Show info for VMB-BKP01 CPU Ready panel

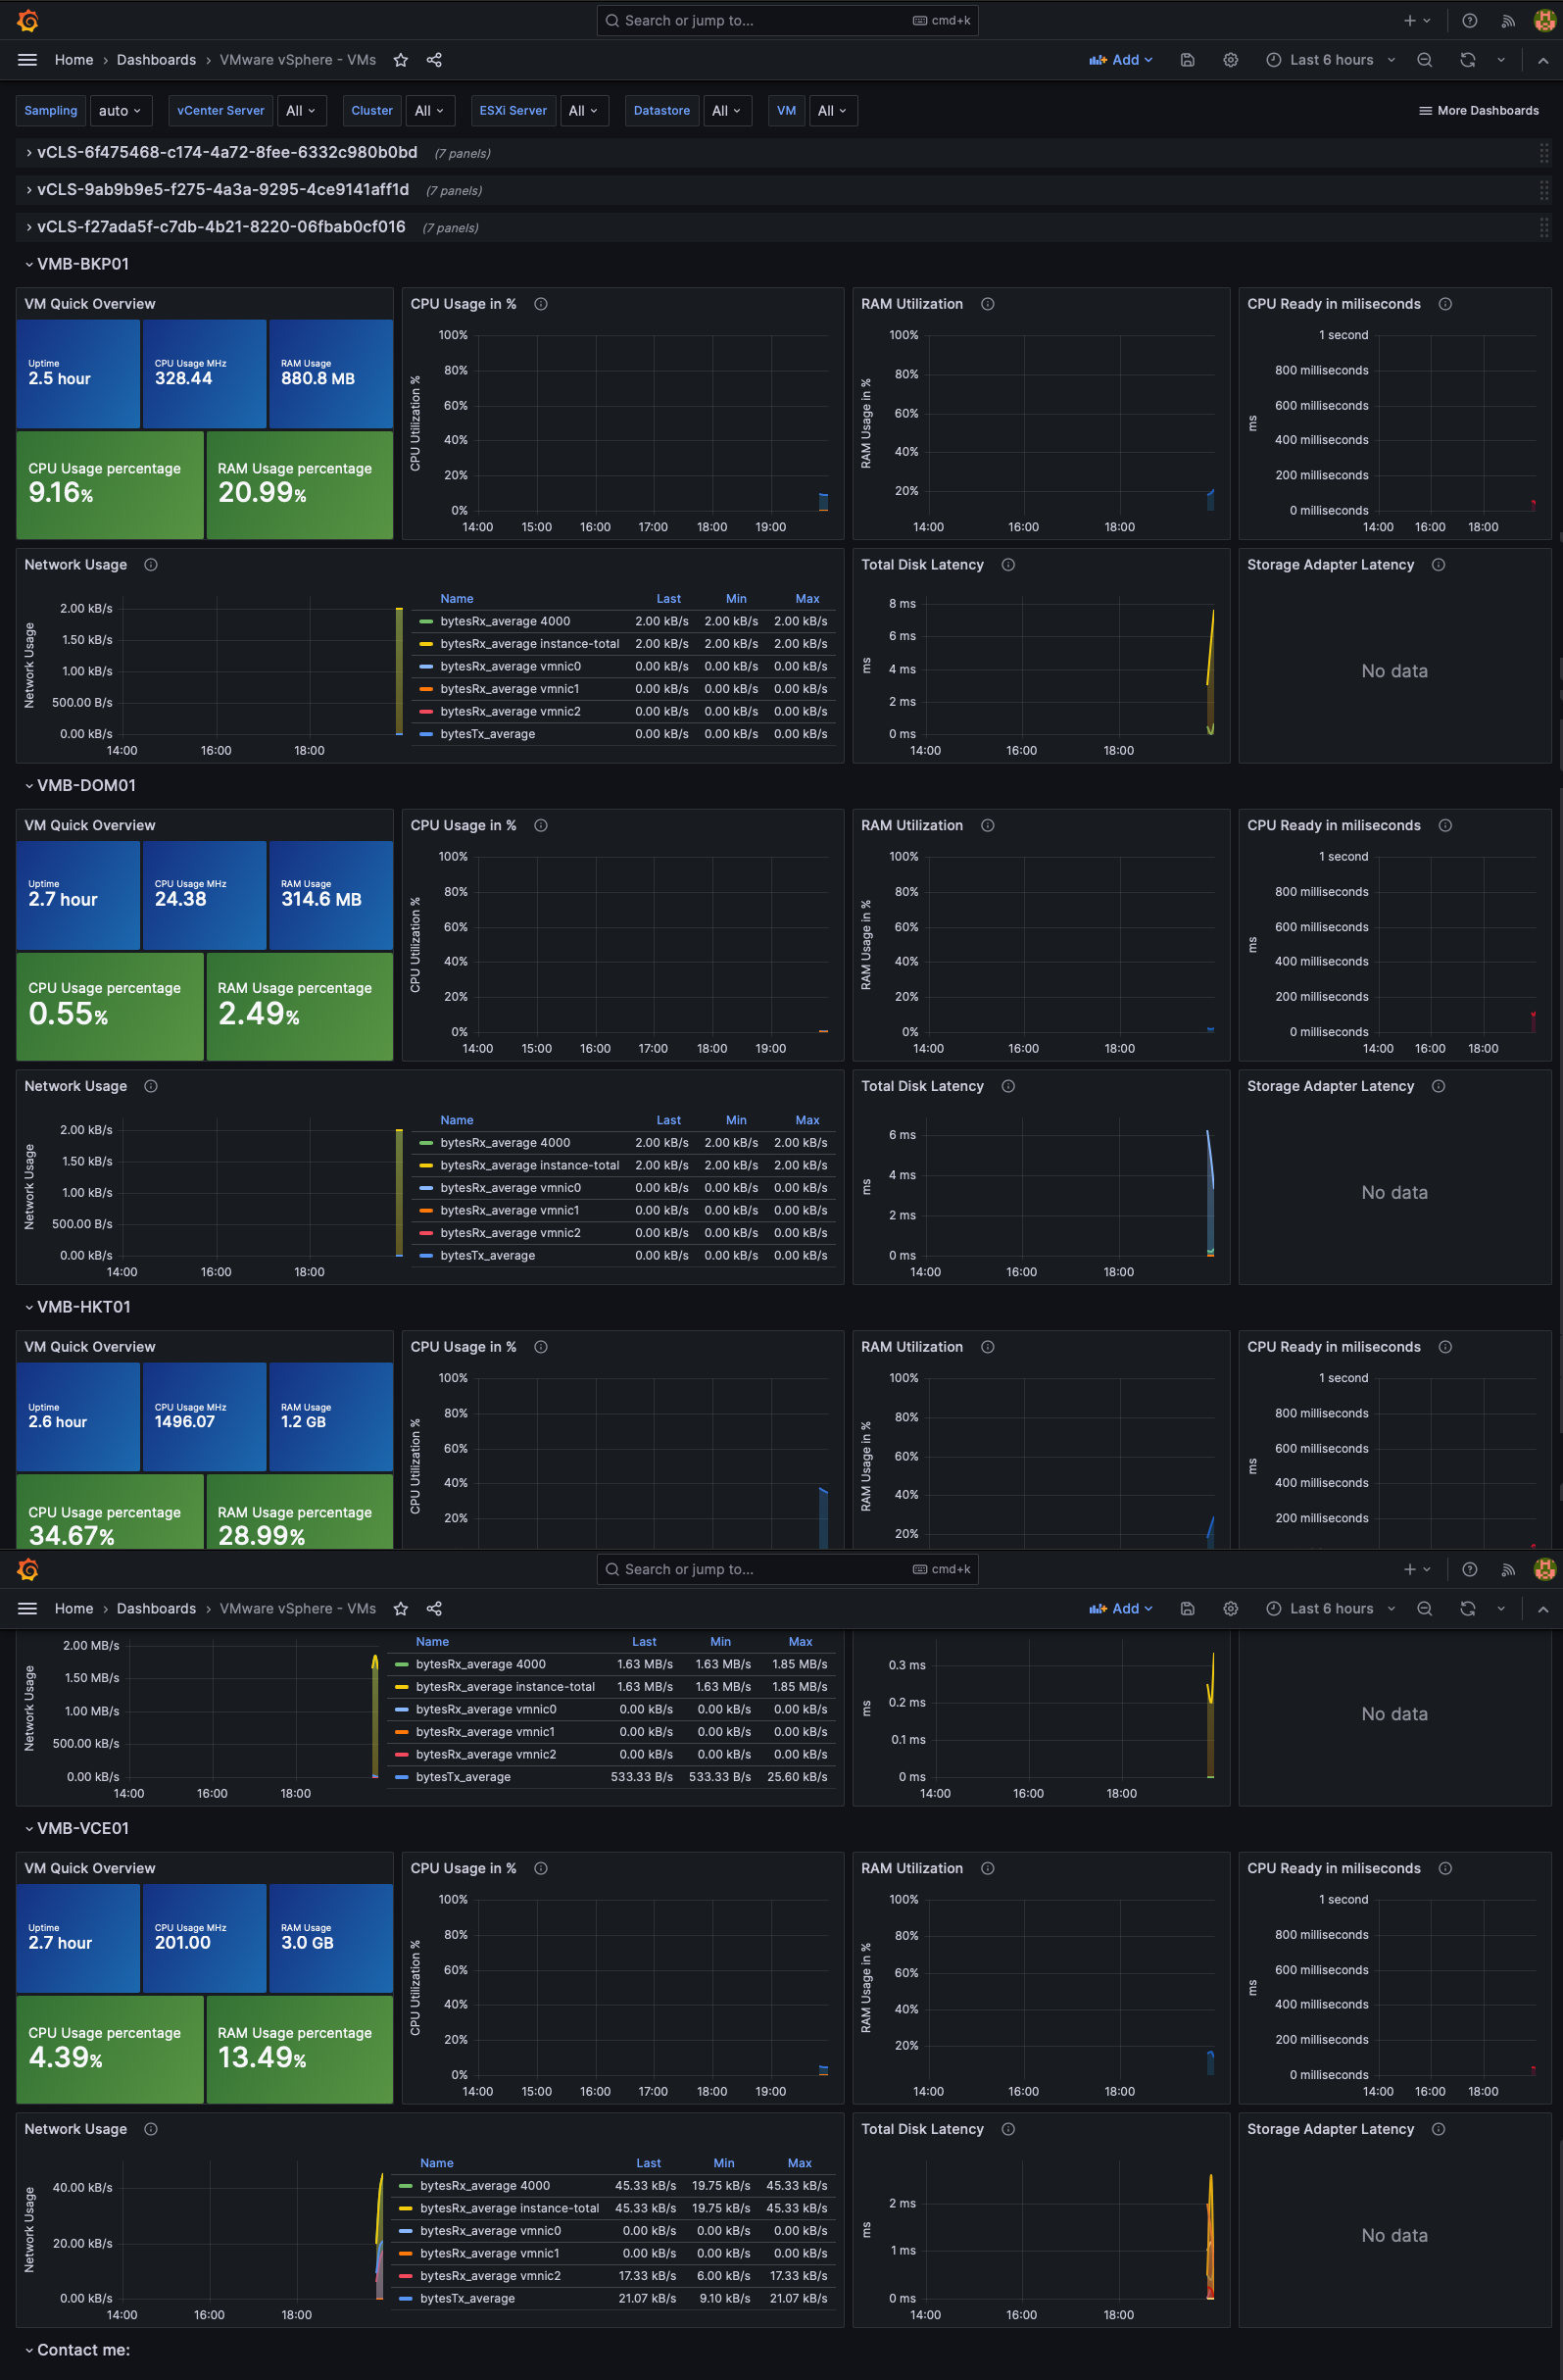[1445, 304]
